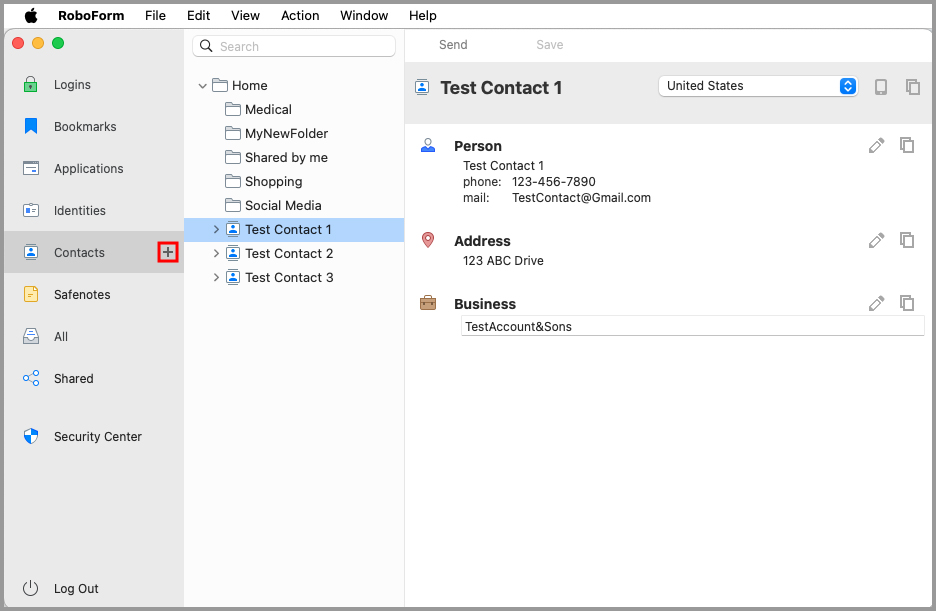Image resolution: width=936 pixels, height=611 pixels.
Task: Click the TestAccount&Sons business field
Action: [692, 326]
